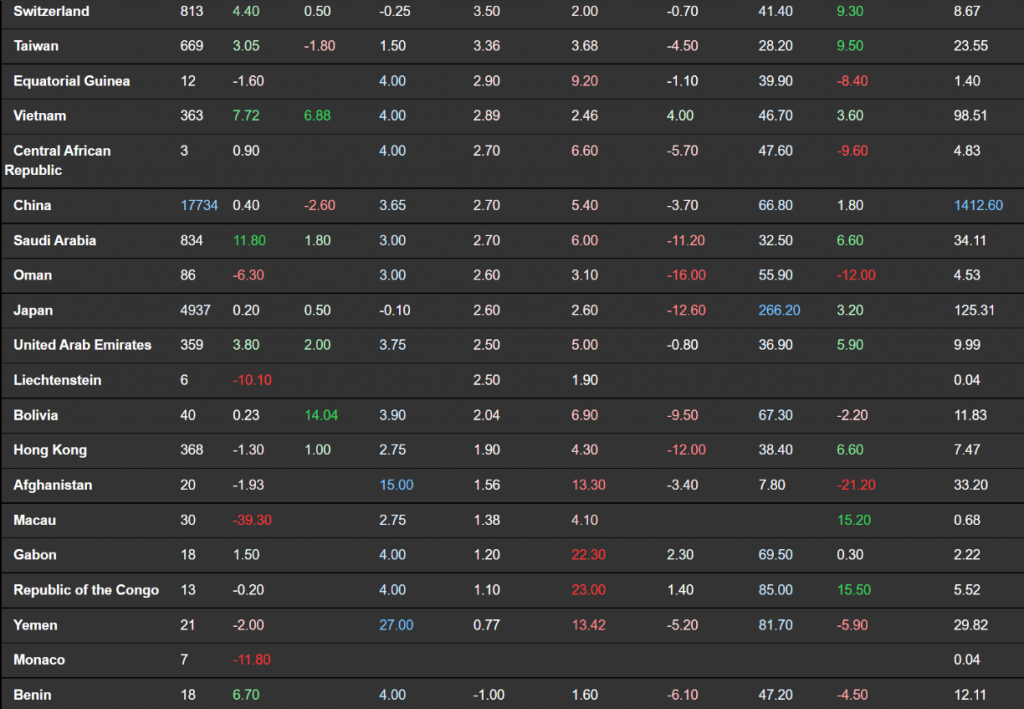Open Vietnam country page
The height and width of the screenshot is (709, 1024).
coord(40,116)
